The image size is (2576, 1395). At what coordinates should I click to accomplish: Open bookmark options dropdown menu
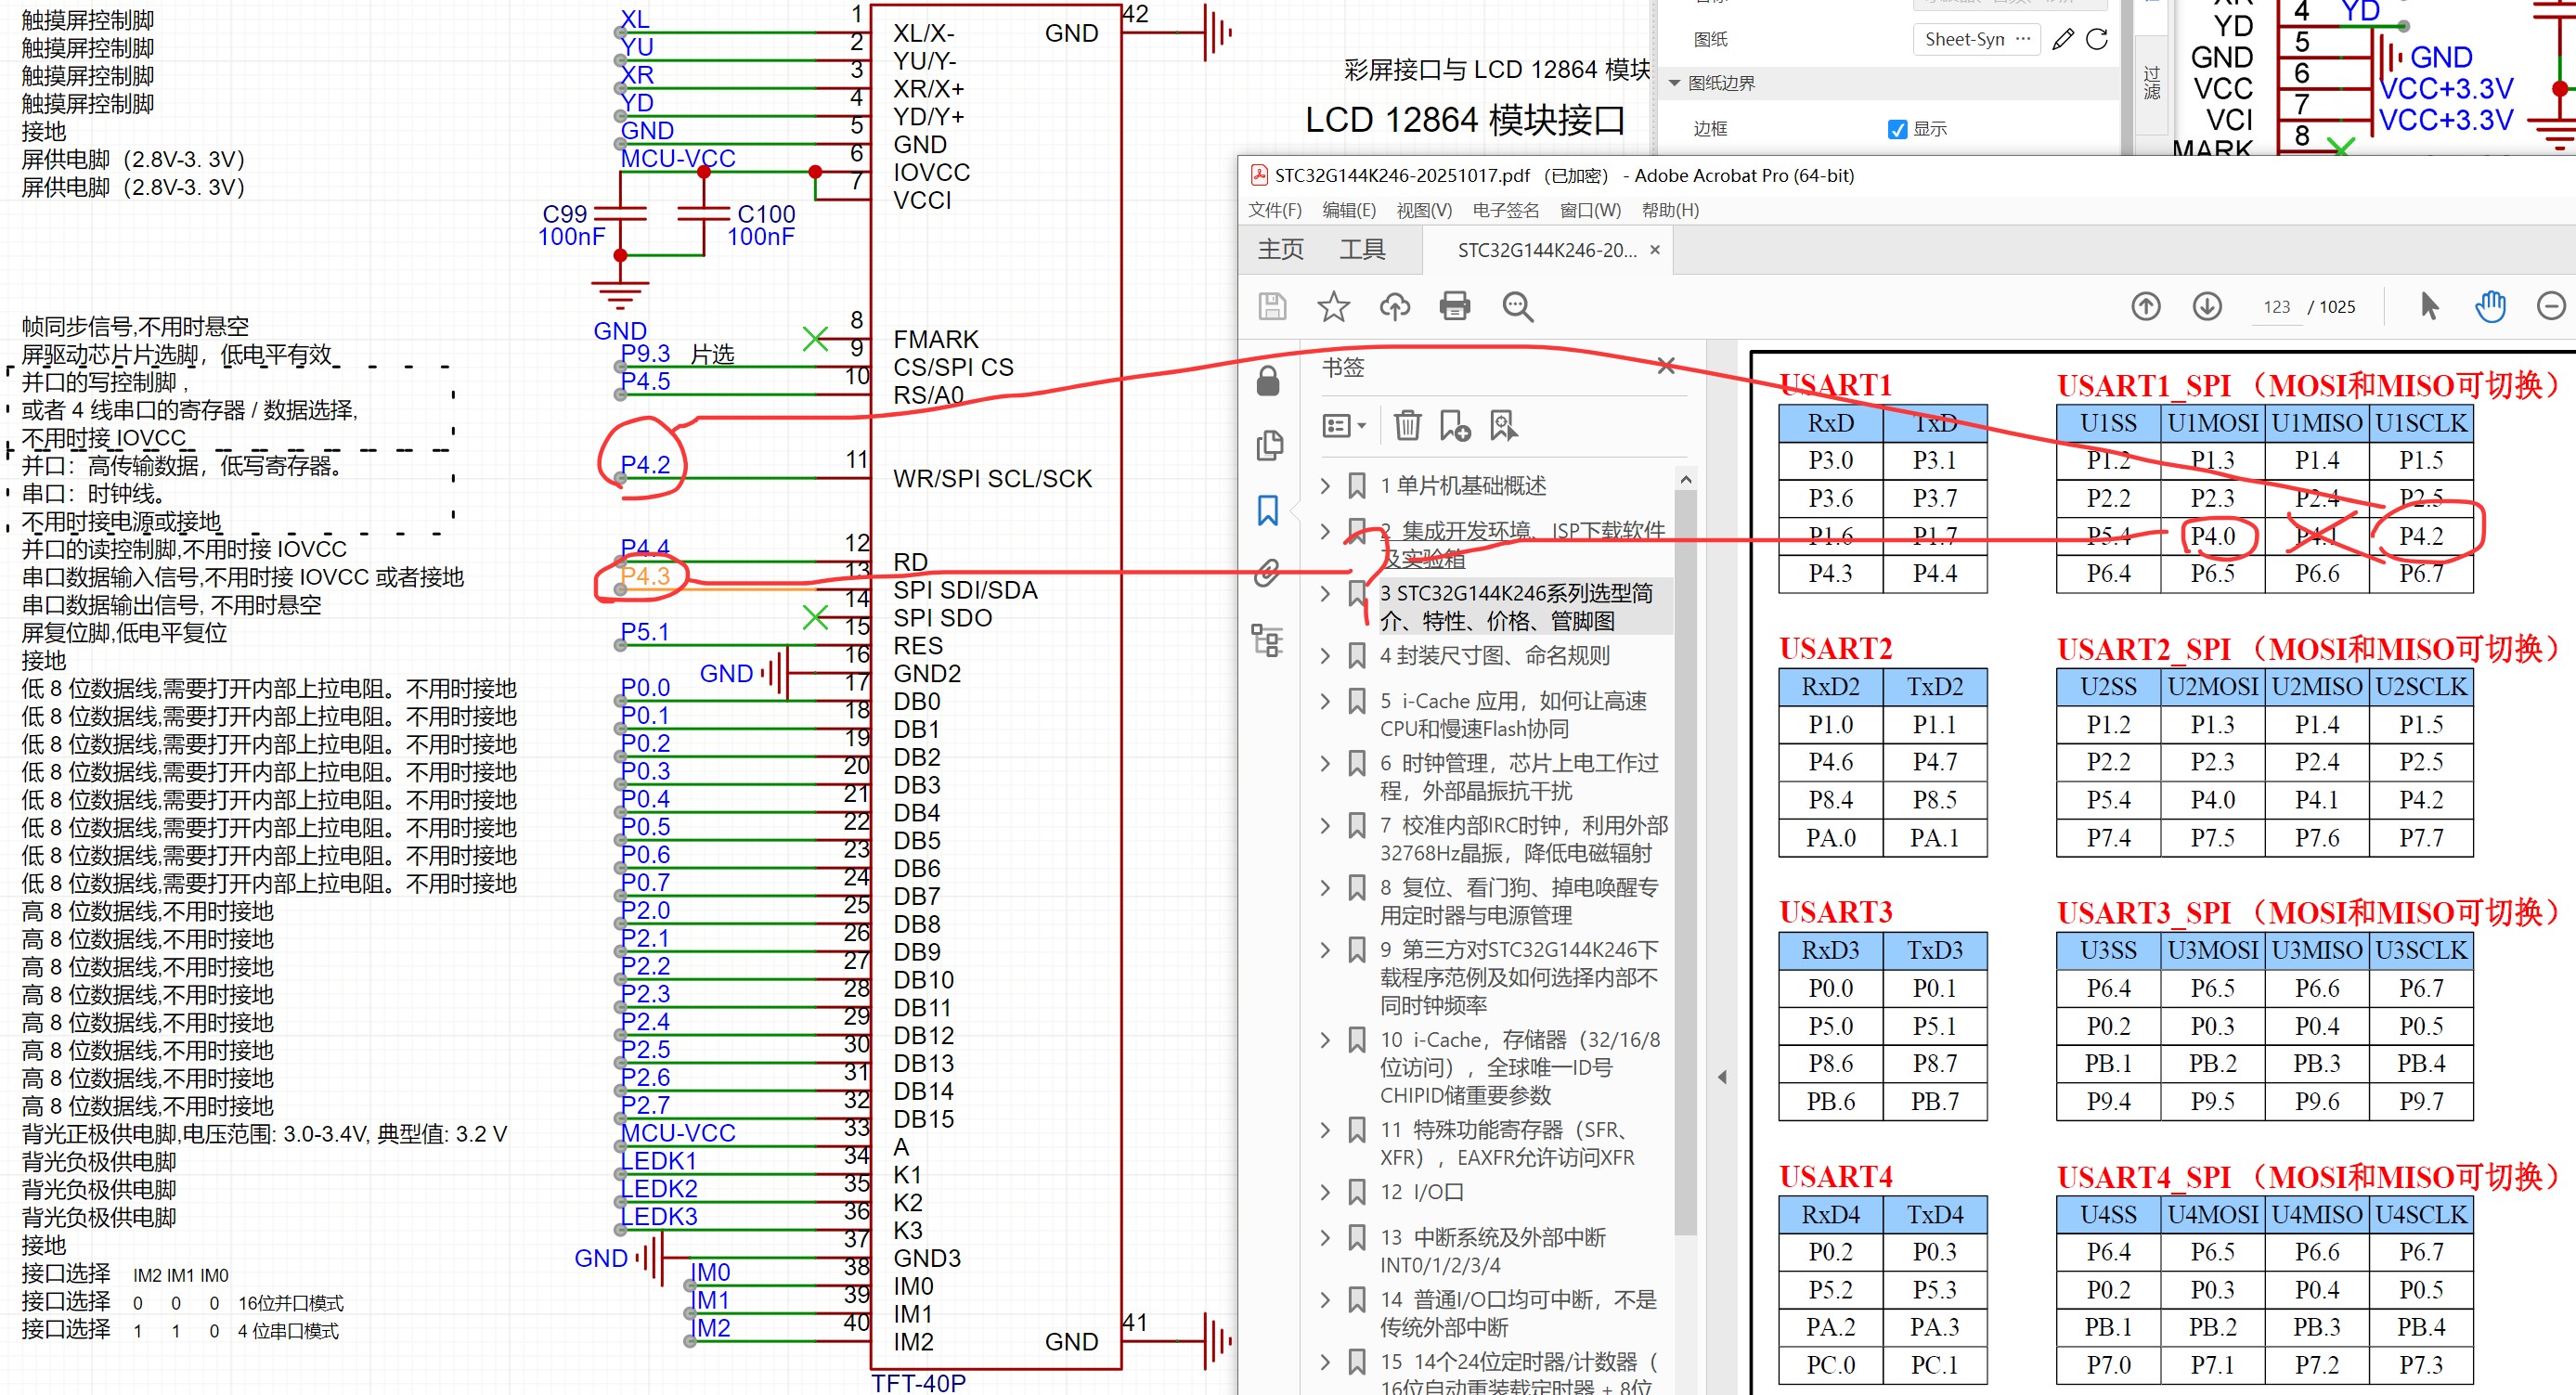click(1343, 426)
